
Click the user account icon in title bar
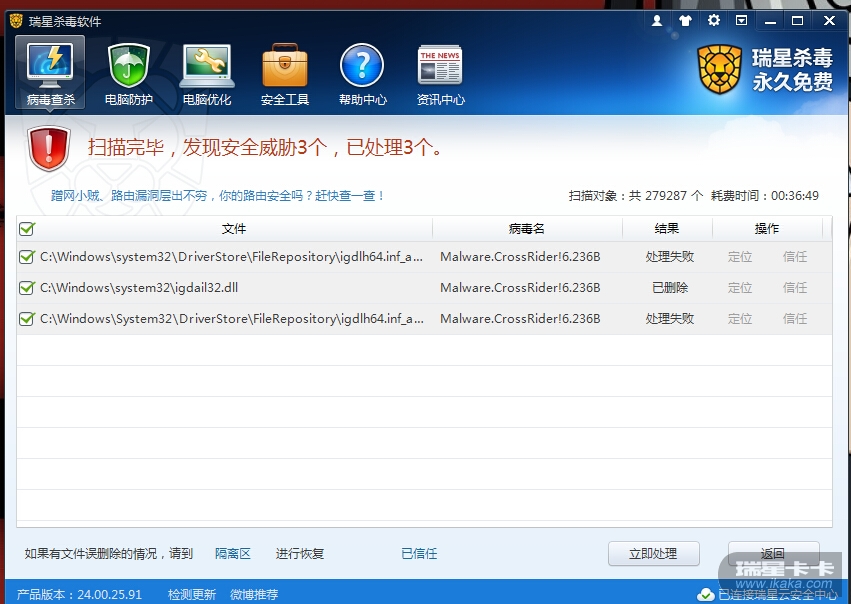pos(657,21)
